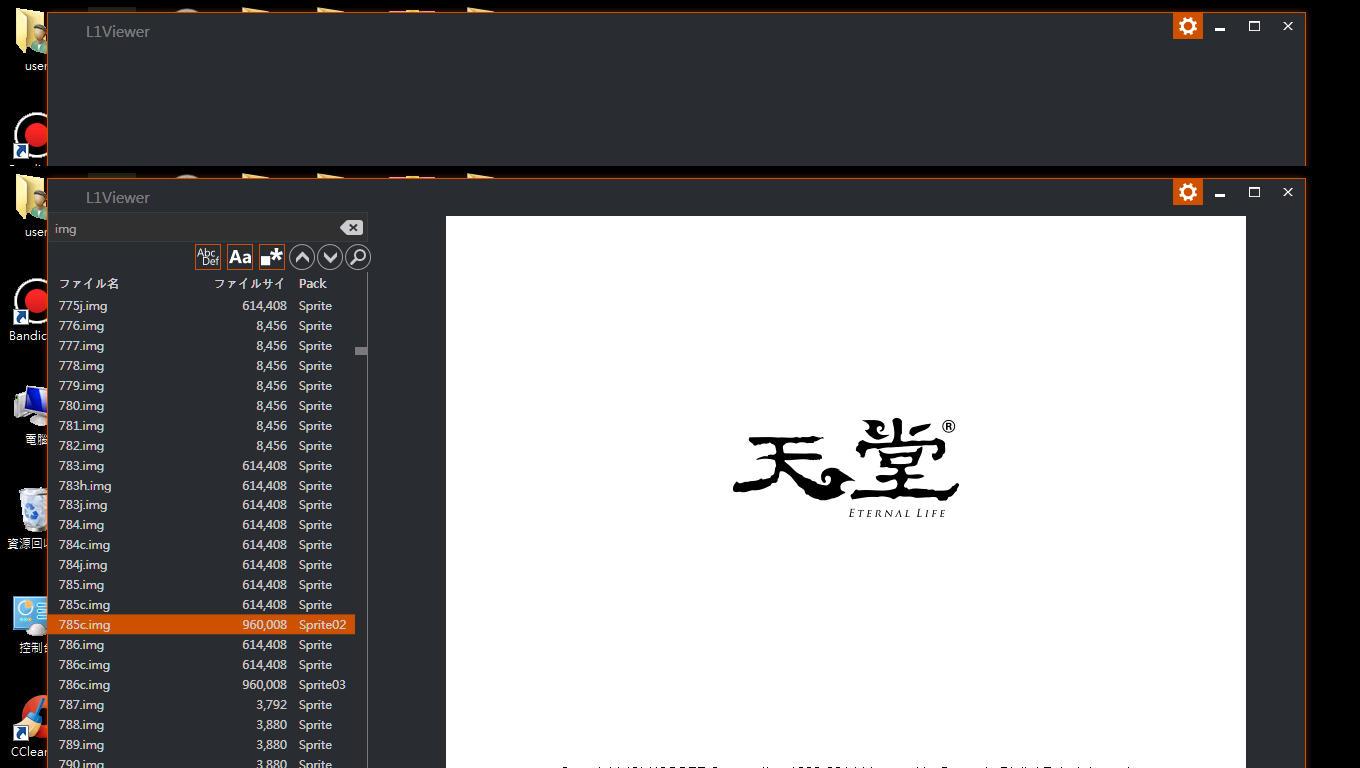The image size is (1360, 768).
Task: Select the 783h.img file
Action: (x=201, y=486)
